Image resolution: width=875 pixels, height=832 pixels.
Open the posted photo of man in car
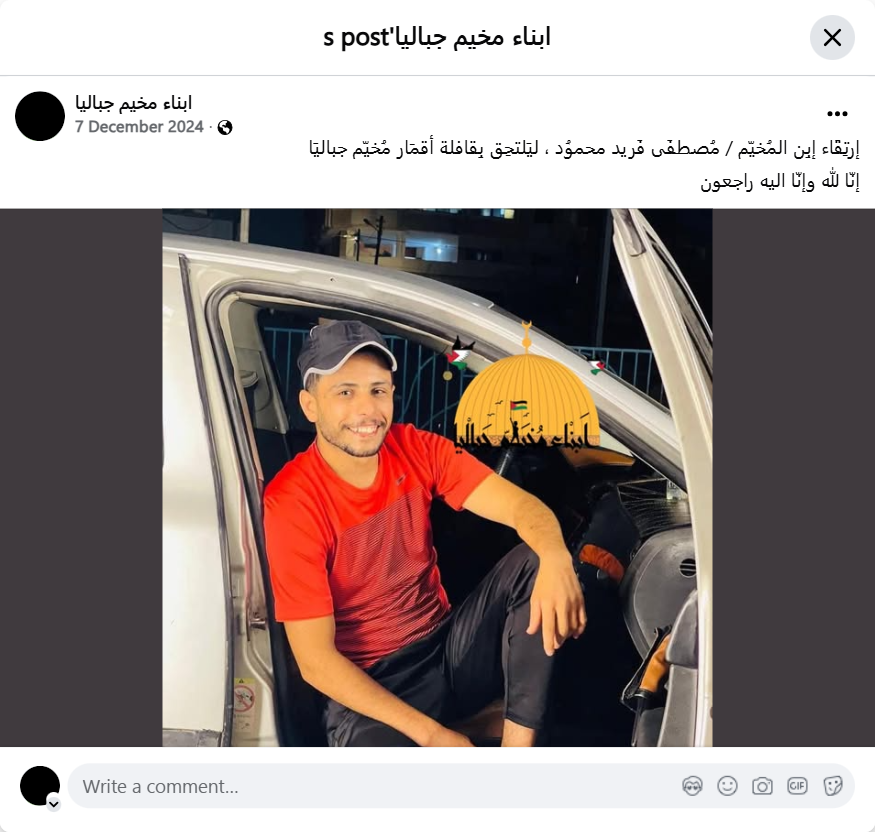(437, 478)
